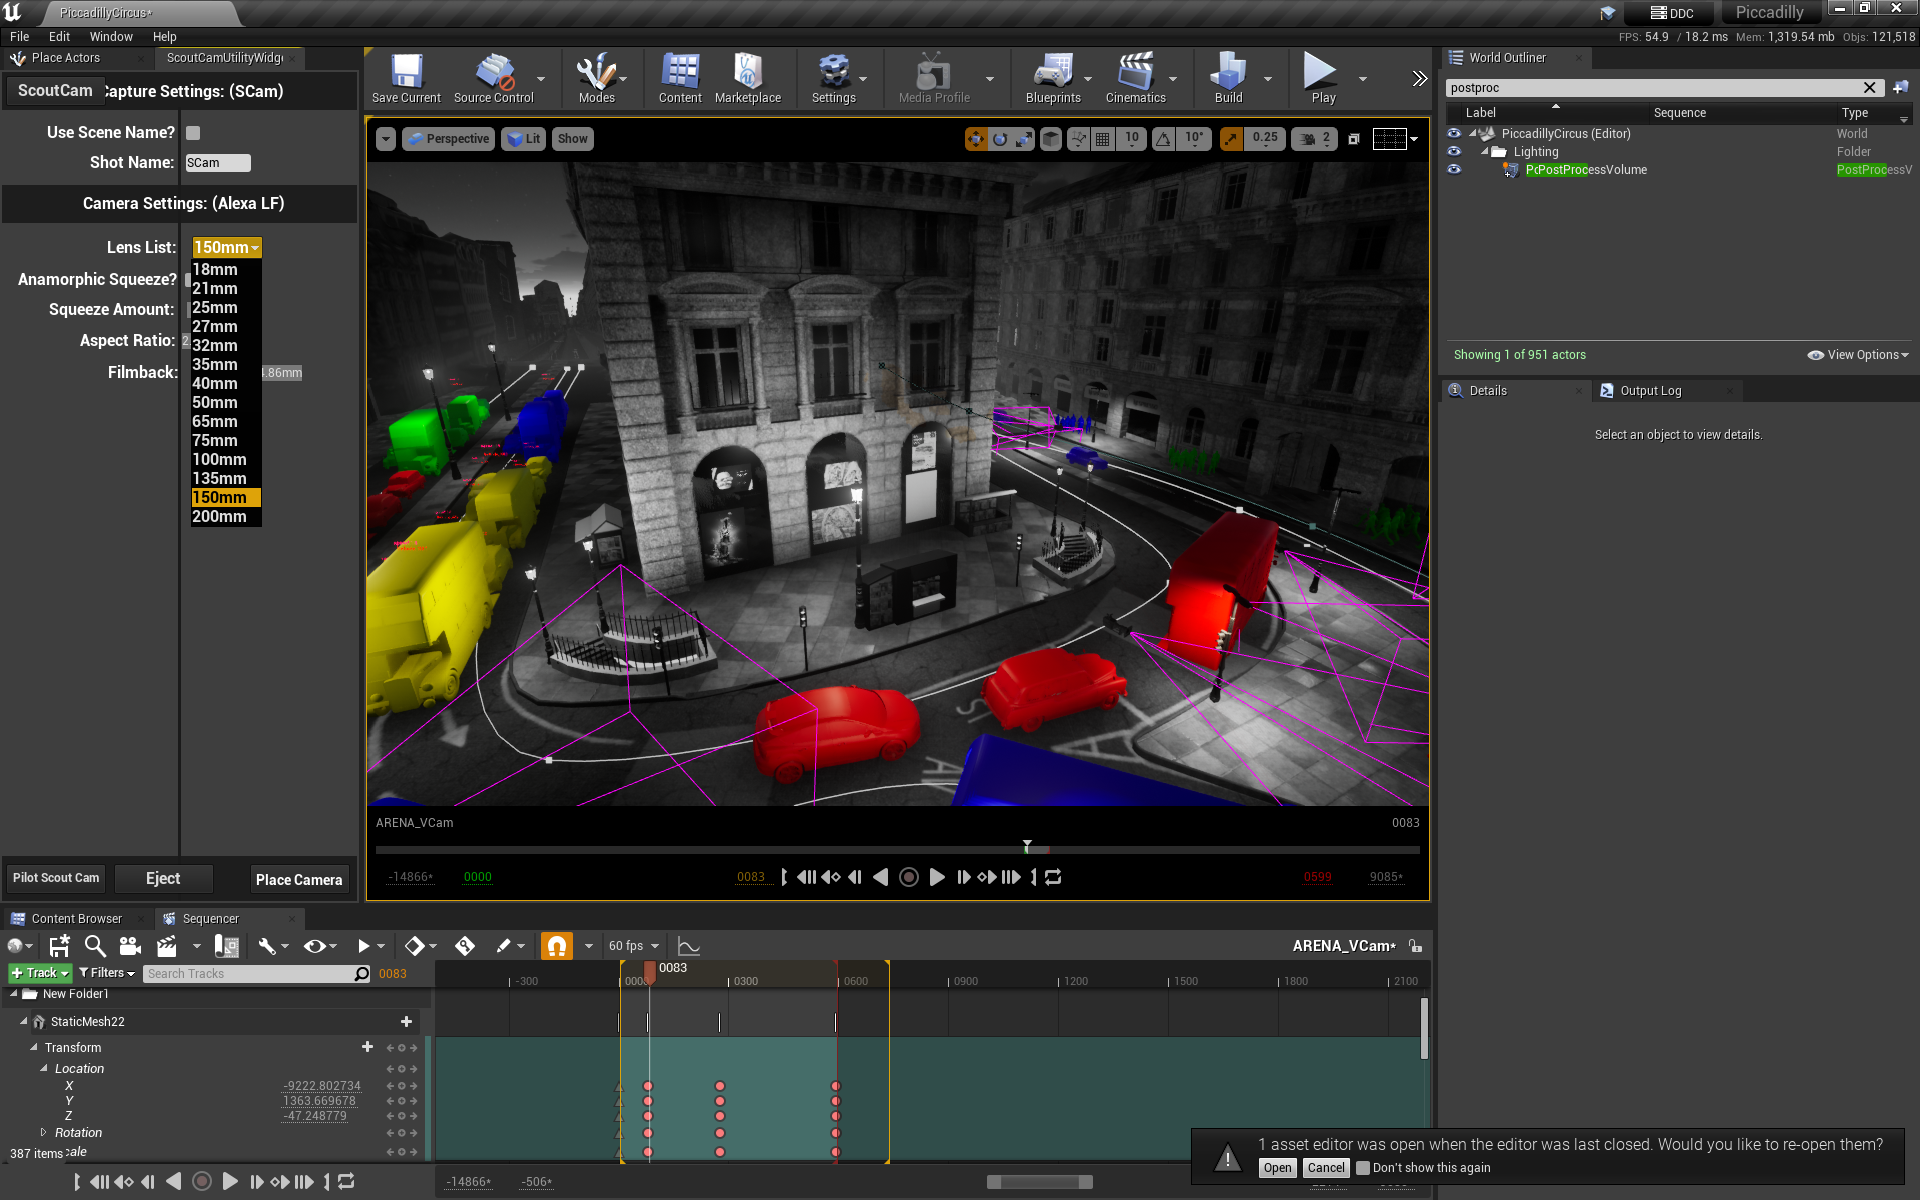Open the 60 fps frame rate dropdown
1920x1200 pixels.
click(634, 946)
